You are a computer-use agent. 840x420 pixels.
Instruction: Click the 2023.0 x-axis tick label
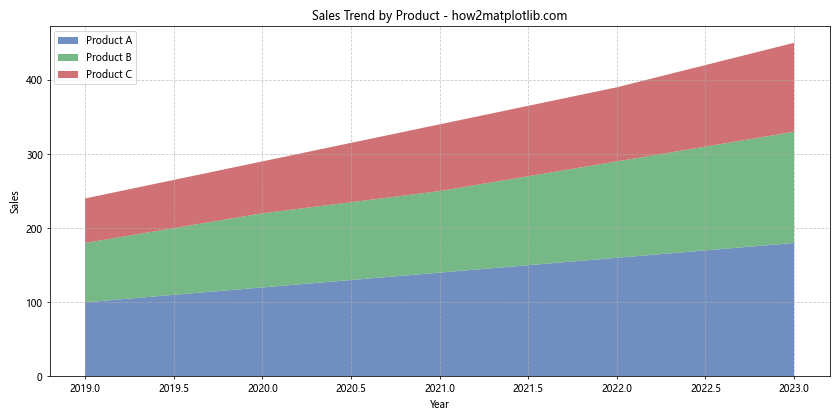tap(794, 388)
